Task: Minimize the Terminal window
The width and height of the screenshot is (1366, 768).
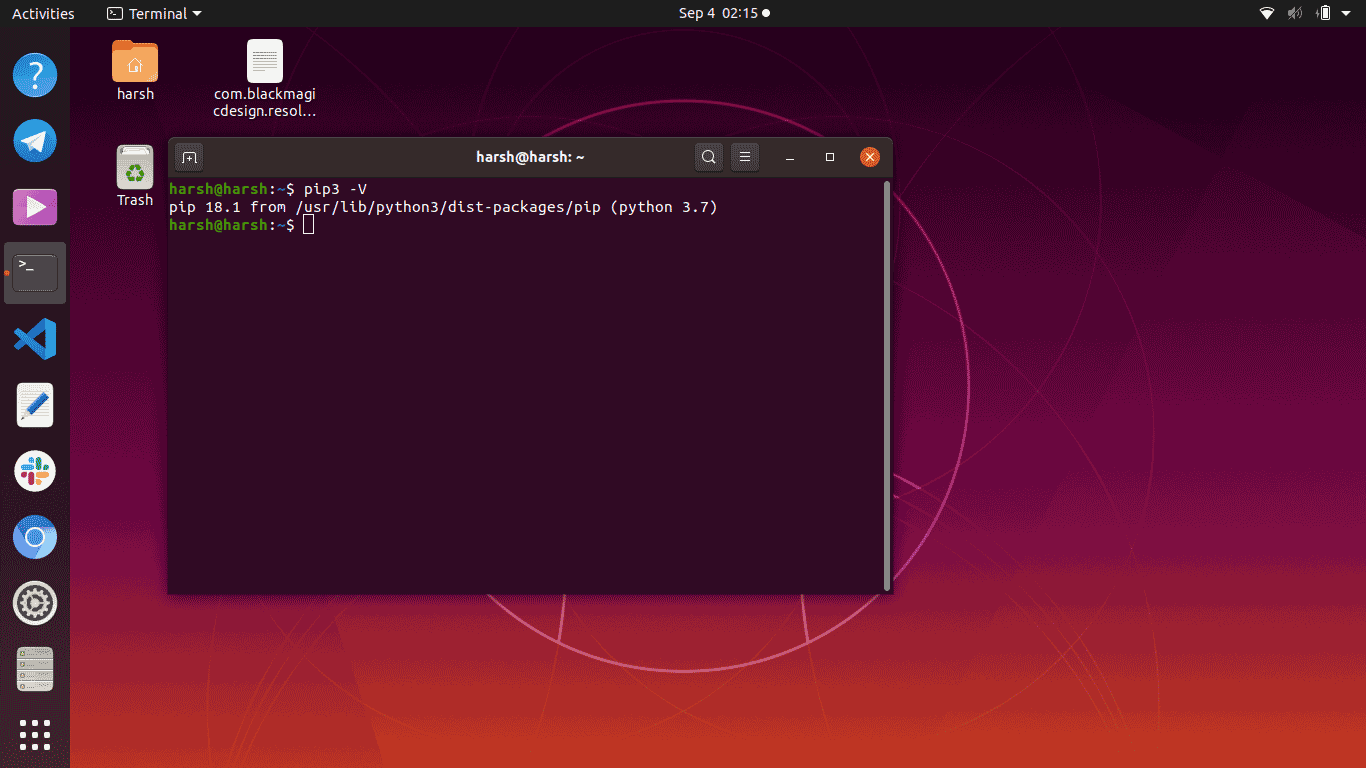Action: click(790, 157)
